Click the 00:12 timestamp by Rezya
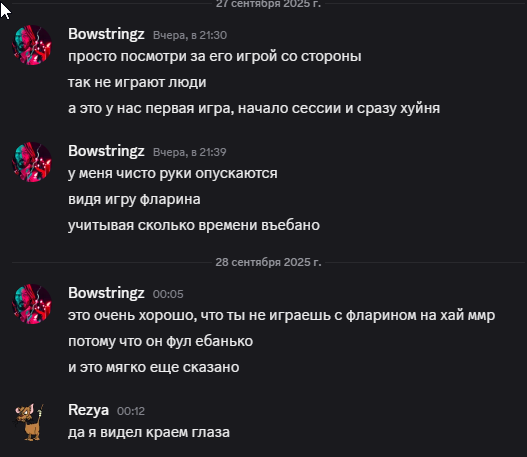The image size is (527, 457). tap(131, 411)
